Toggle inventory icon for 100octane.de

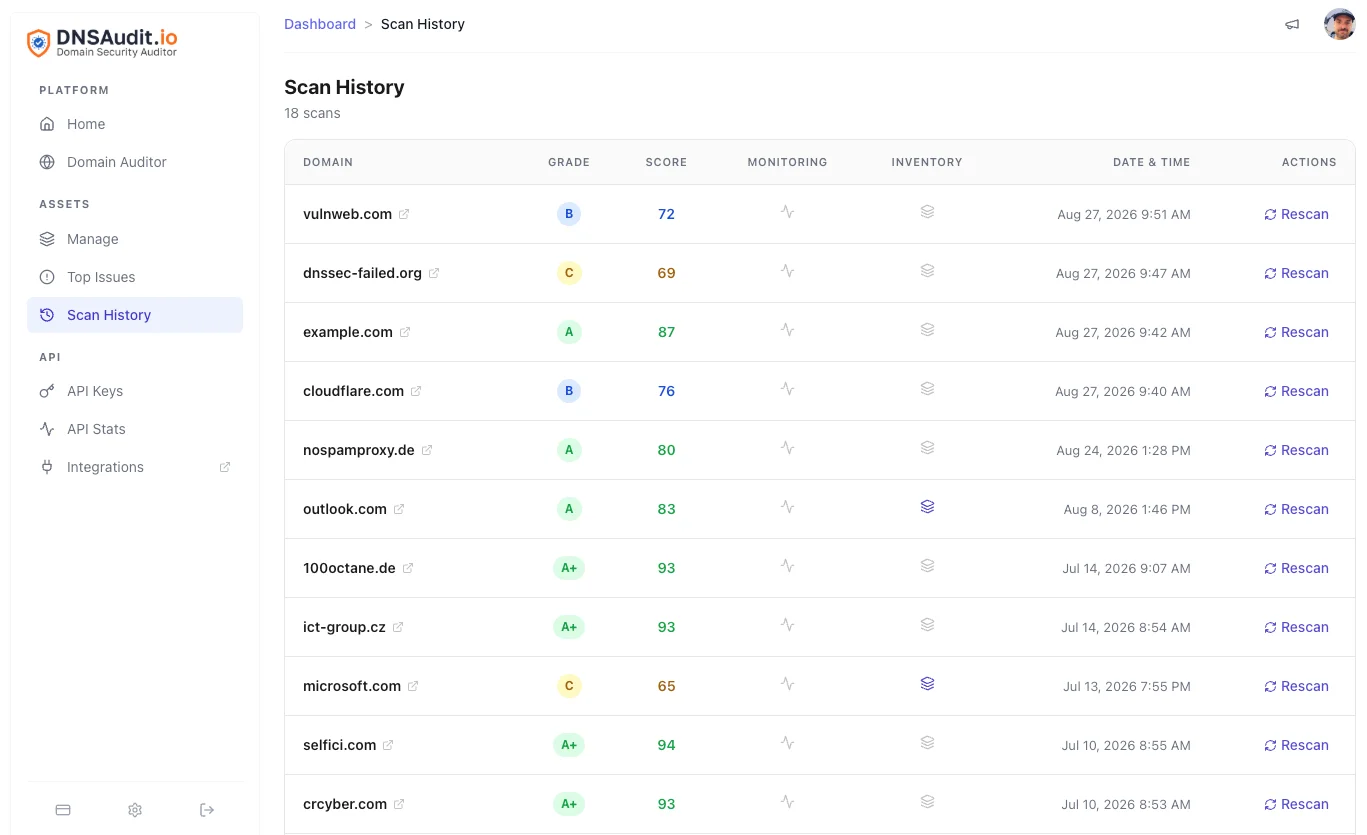pyautogui.click(x=927, y=566)
